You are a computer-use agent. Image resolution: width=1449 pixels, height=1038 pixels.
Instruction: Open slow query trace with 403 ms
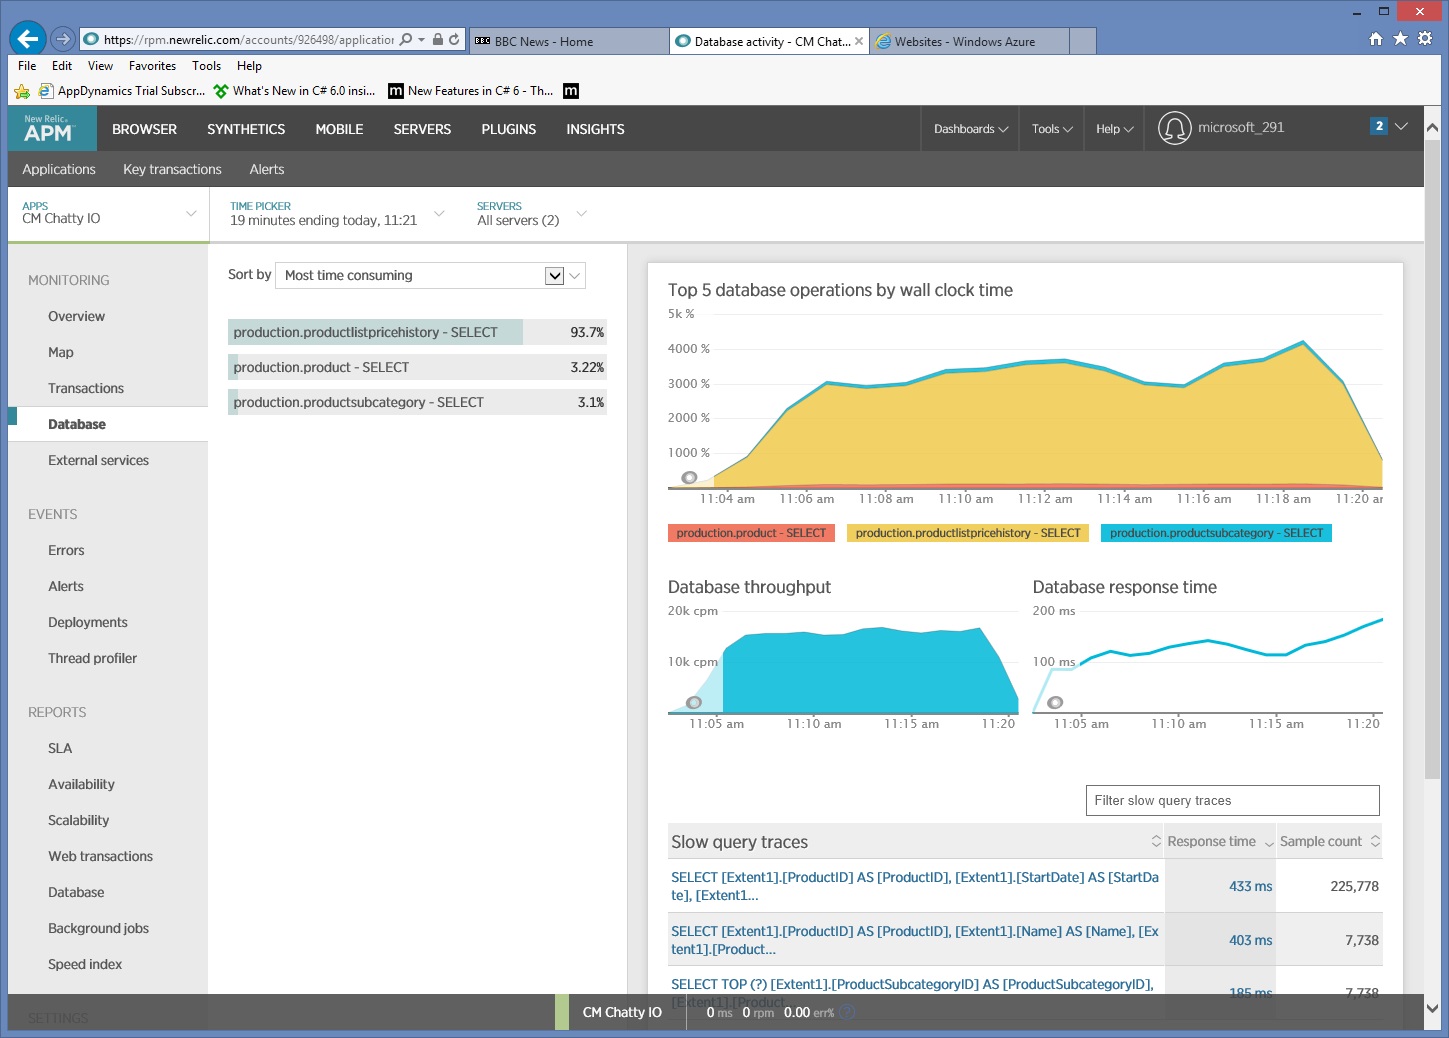[x=915, y=940]
